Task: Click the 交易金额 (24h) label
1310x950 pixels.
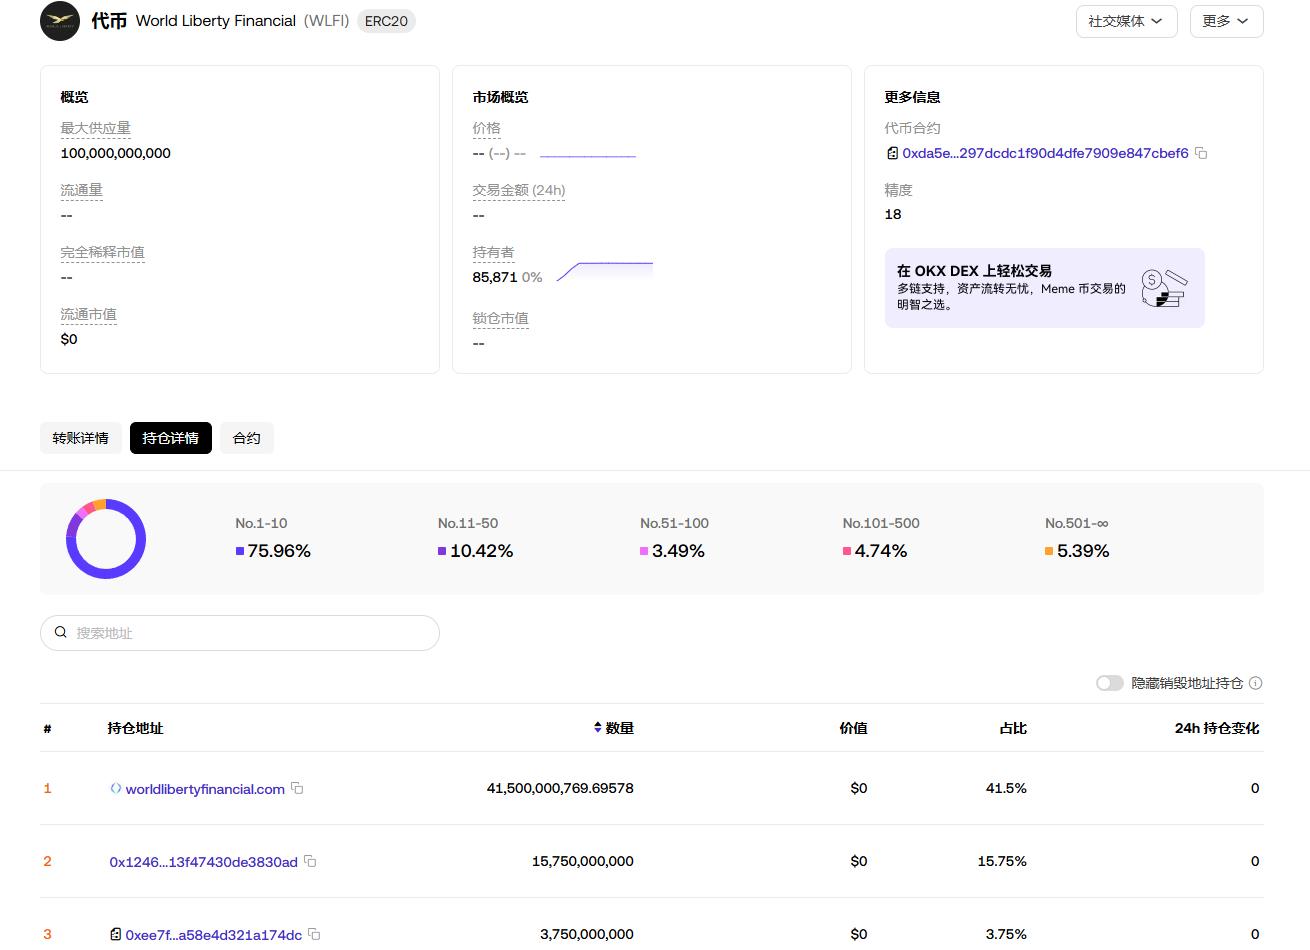Action: [x=519, y=190]
